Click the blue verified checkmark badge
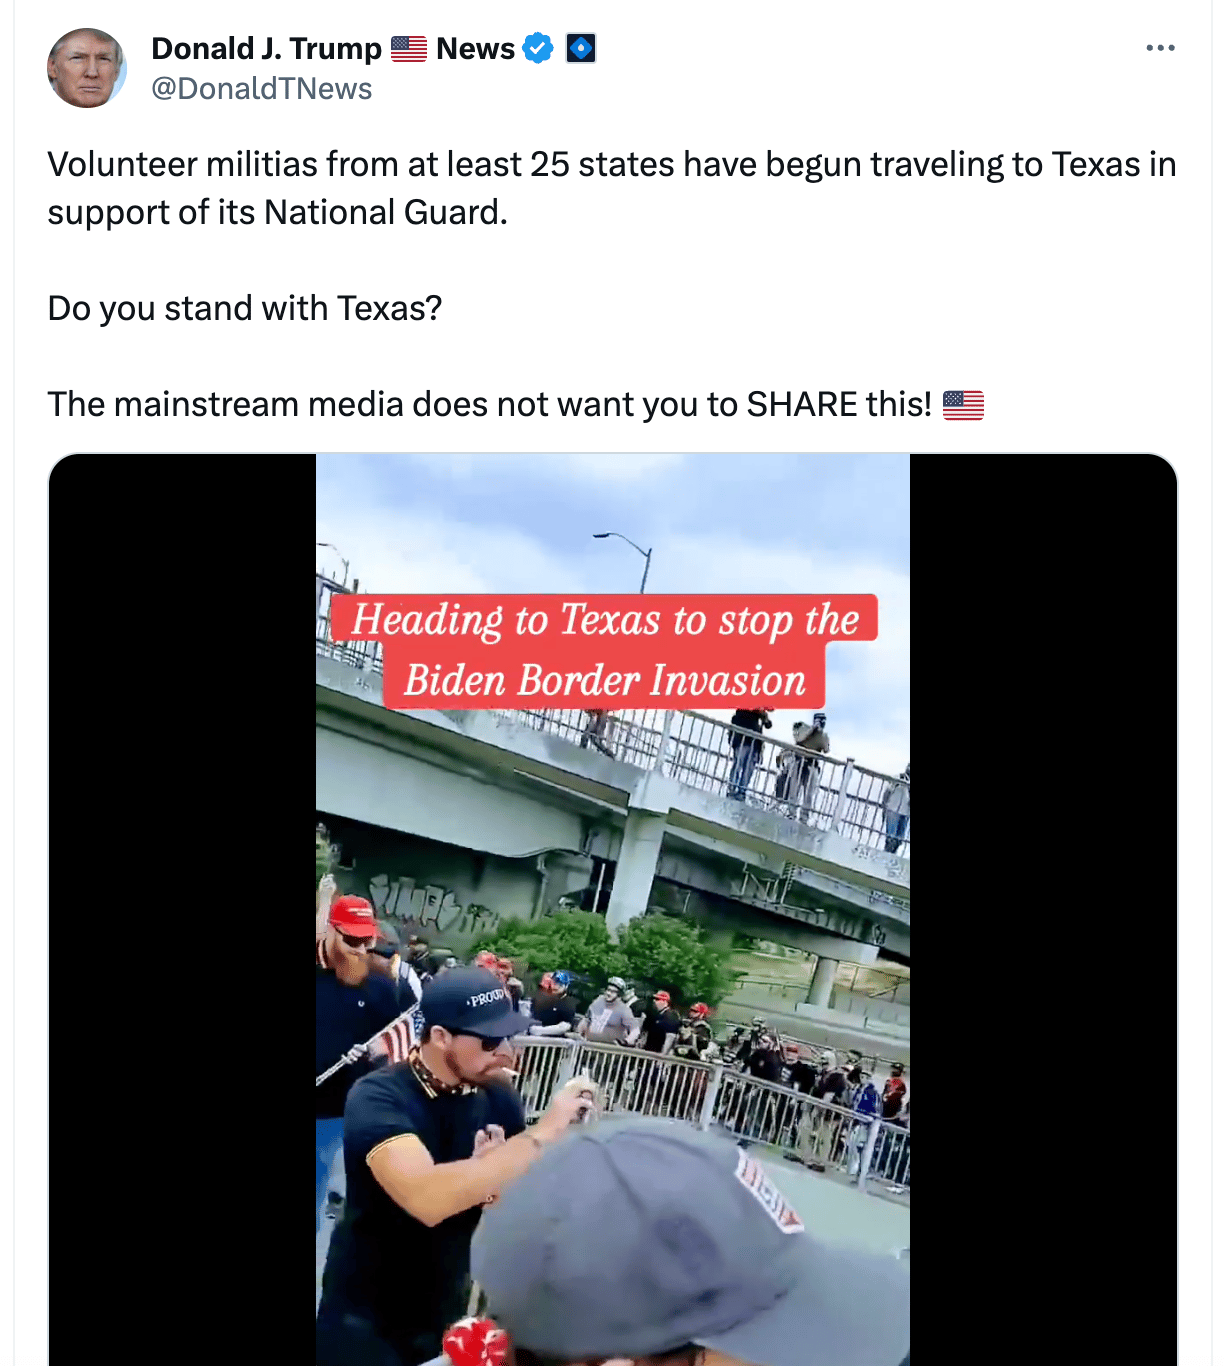 (x=538, y=48)
